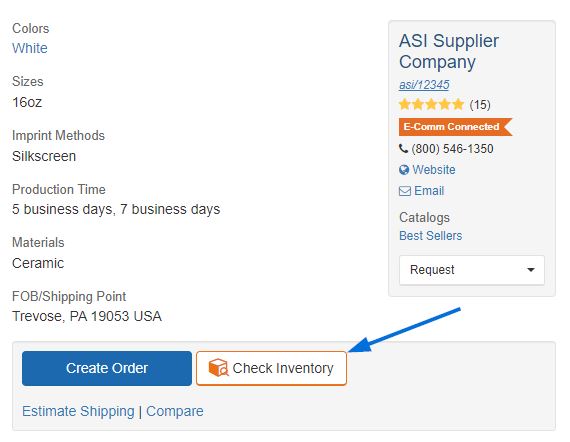Click the globe icon beside Website
This screenshot has width=570, height=442.
[404, 170]
